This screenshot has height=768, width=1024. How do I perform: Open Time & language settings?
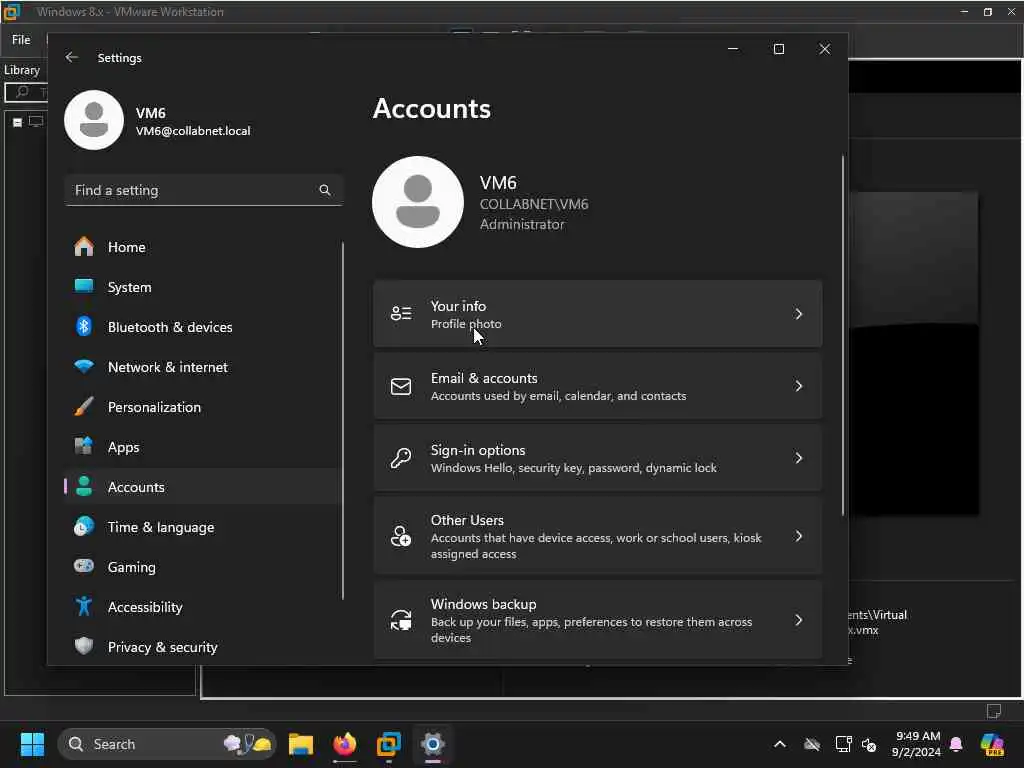[x=202, y=526]
